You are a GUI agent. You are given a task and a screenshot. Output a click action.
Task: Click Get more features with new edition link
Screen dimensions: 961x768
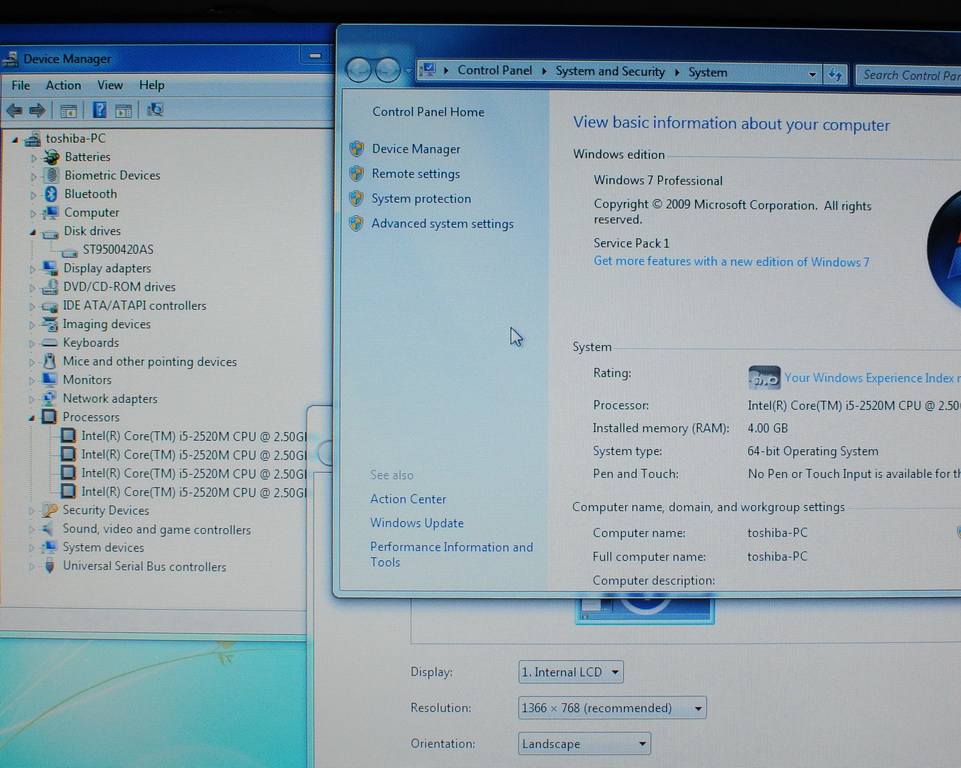pos(731,262)
